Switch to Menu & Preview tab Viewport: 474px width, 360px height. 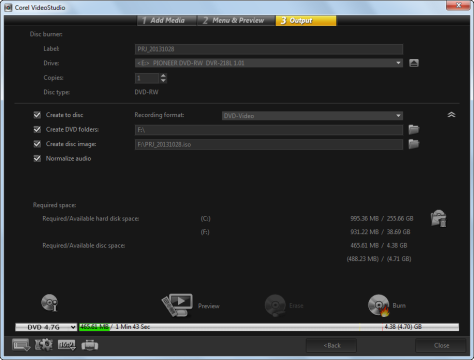tap(236, 20)
